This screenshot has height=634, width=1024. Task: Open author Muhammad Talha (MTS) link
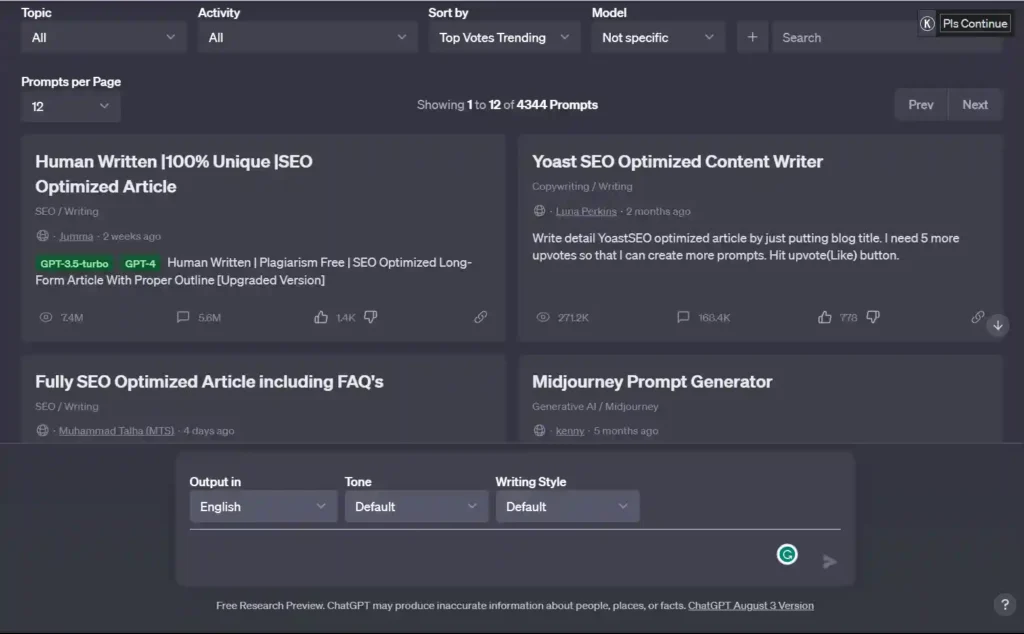pyautogui.click(x=116, y=430)
